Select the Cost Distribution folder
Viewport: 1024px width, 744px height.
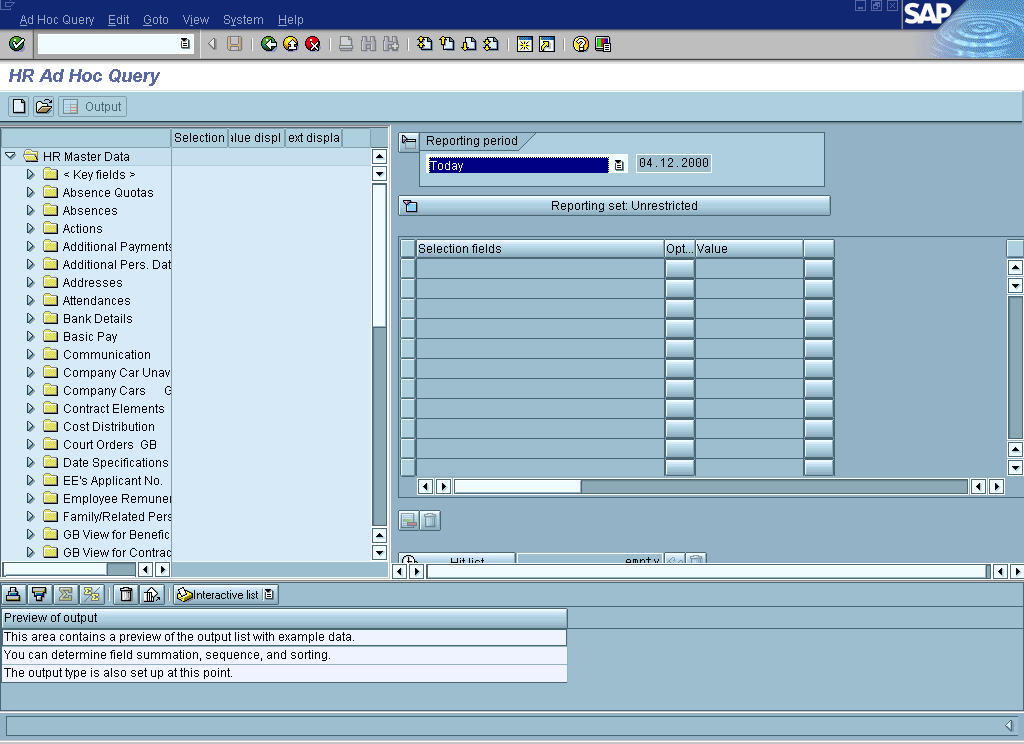109,427
